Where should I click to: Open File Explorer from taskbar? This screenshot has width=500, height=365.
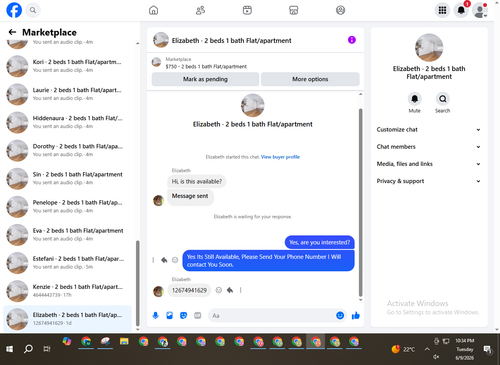124,342
